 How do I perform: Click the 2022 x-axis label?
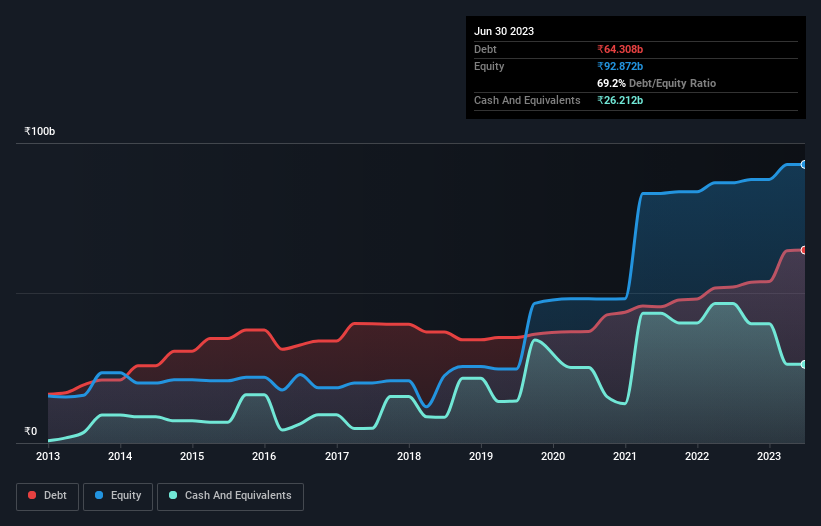tap(697, 456)
